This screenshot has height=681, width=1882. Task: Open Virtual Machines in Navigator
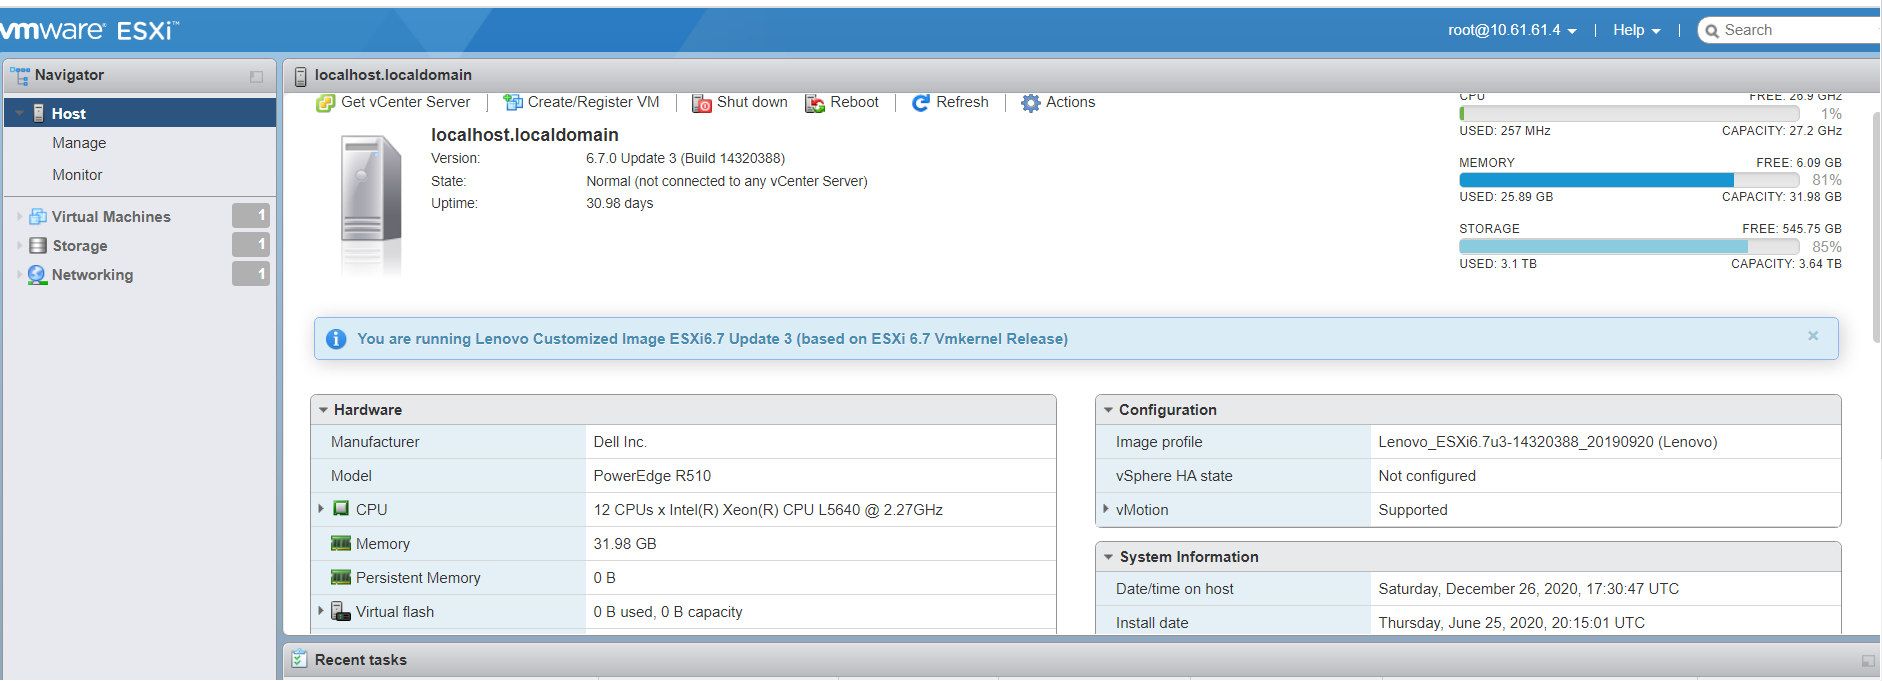coord(111,216)
